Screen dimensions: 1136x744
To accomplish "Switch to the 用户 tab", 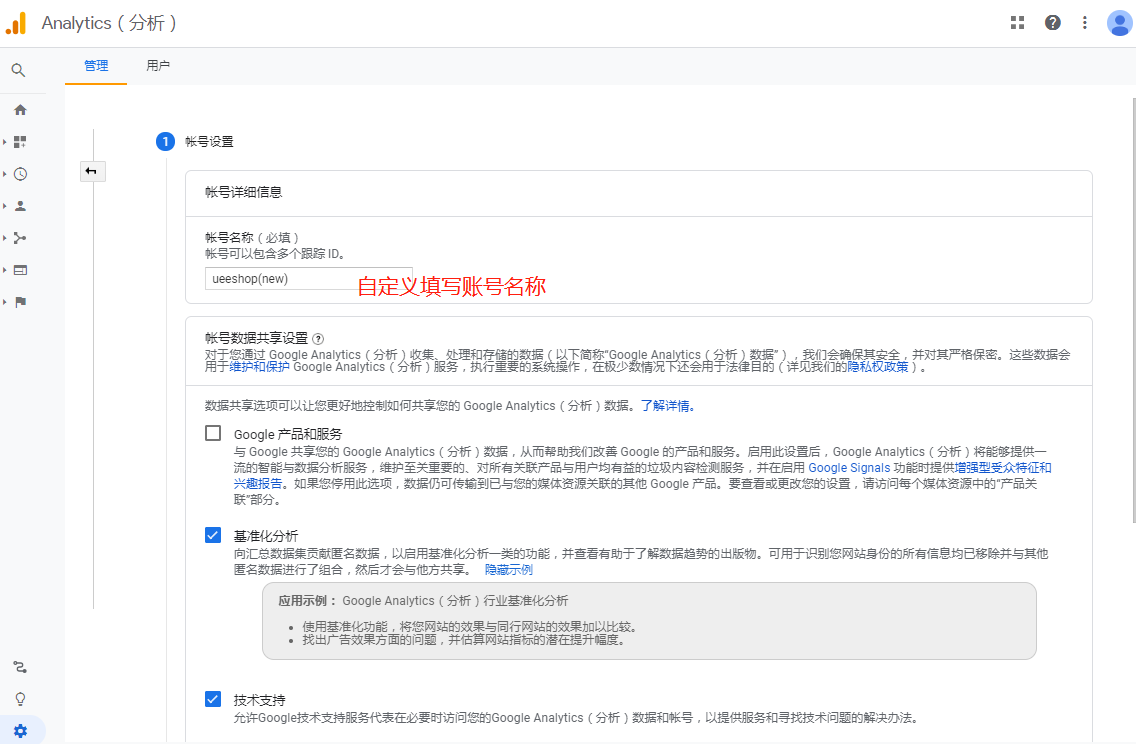I will coord(158,66).
